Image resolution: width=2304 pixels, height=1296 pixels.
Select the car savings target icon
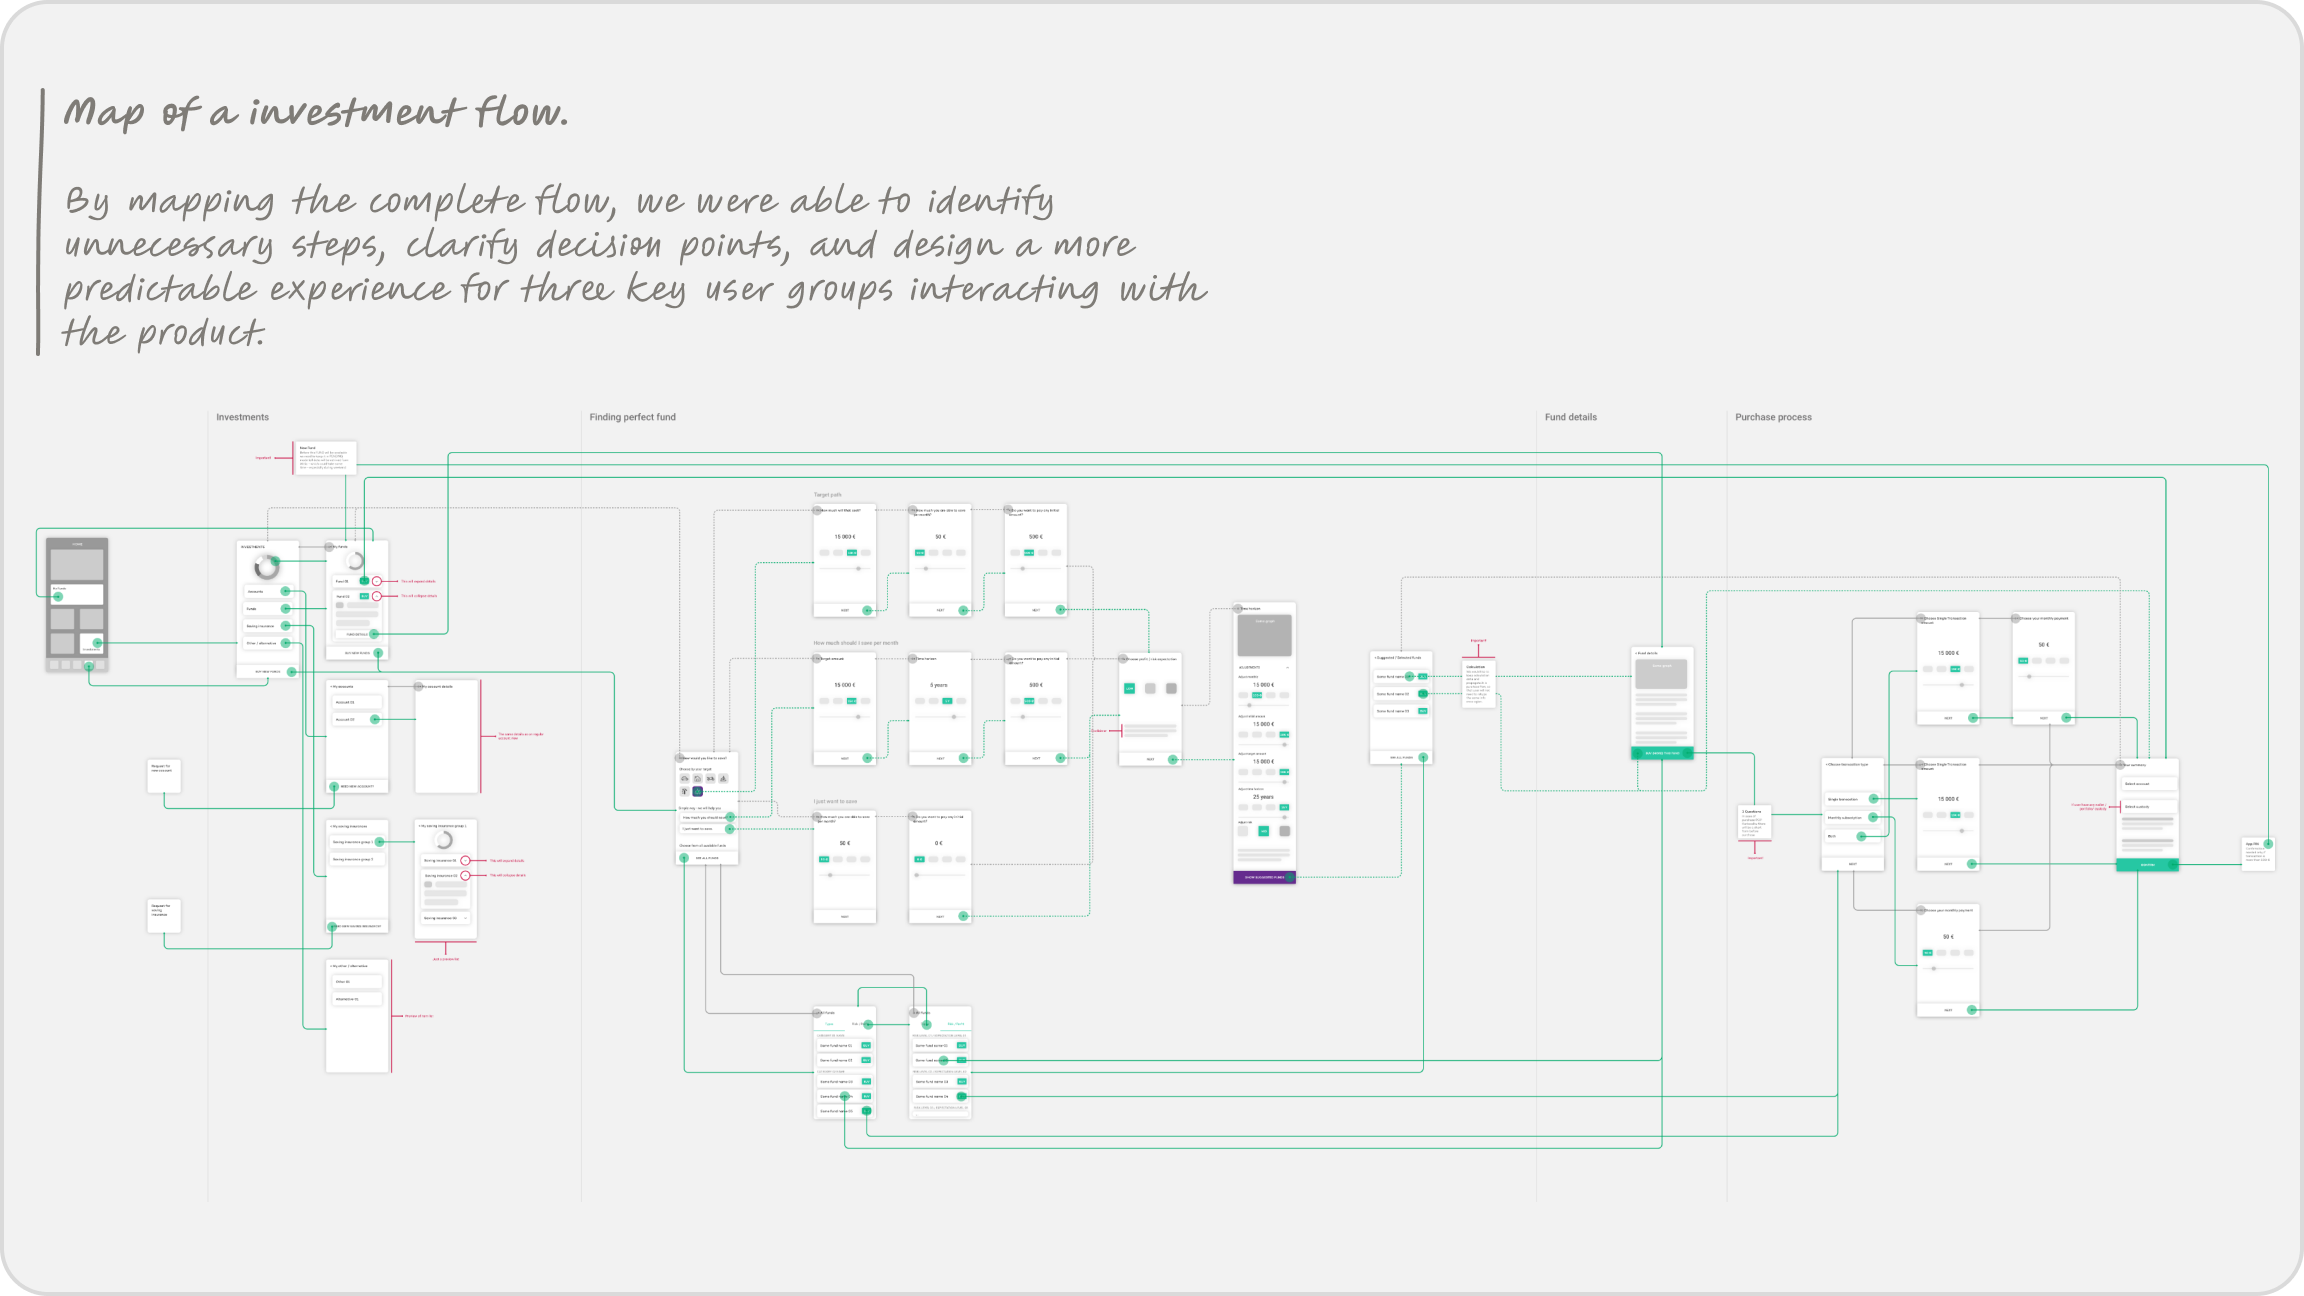click(x=685, y=779)
